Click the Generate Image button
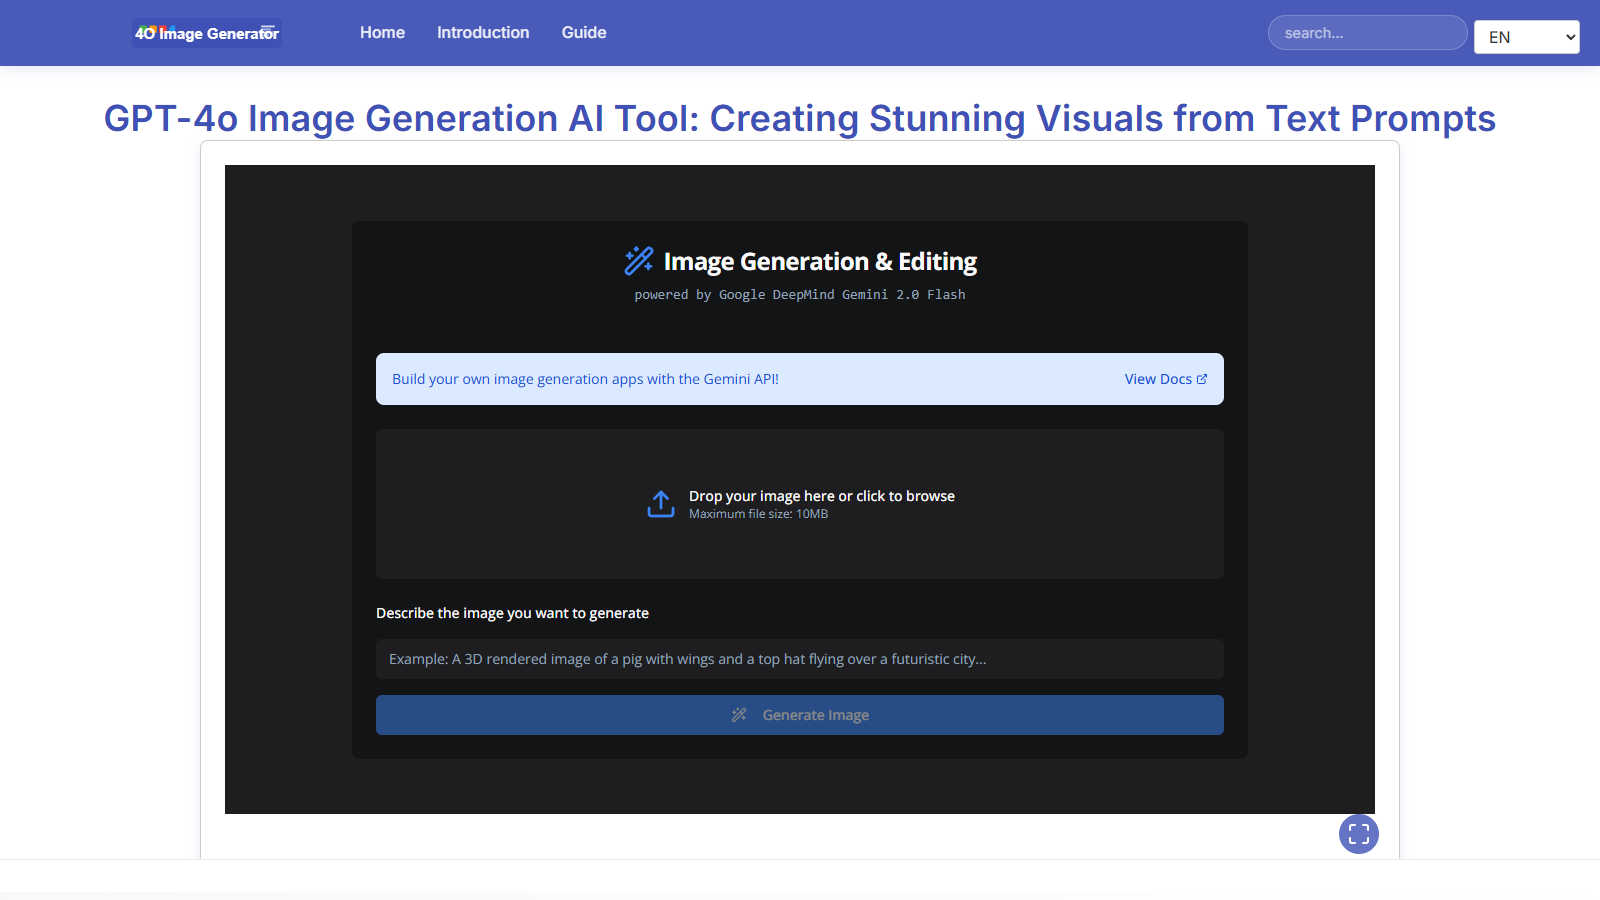The image size is (1600, 900). tap(800, 715)
